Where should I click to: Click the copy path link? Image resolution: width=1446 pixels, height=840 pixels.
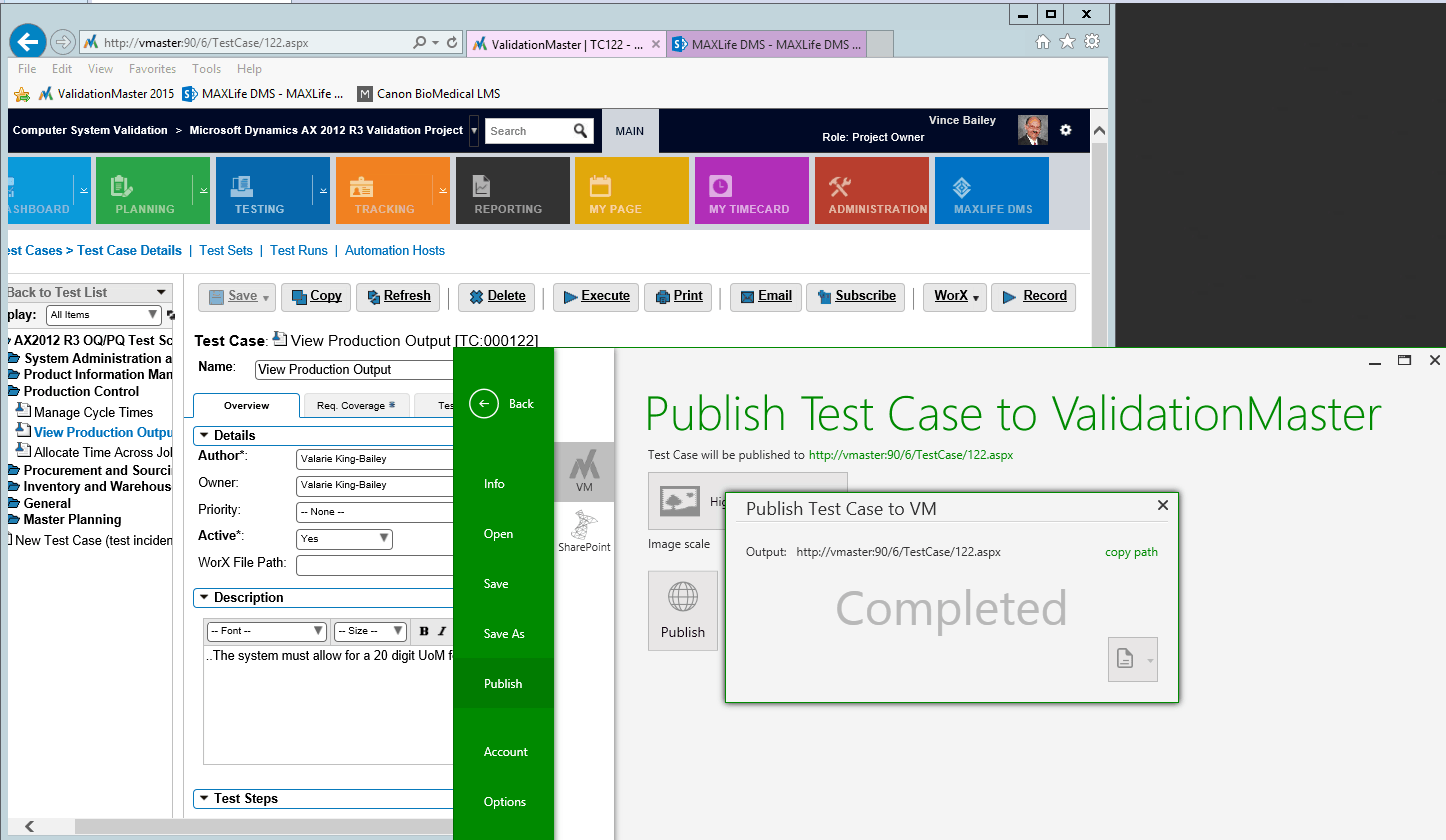pyautogui.click(x=1131, y=552)
